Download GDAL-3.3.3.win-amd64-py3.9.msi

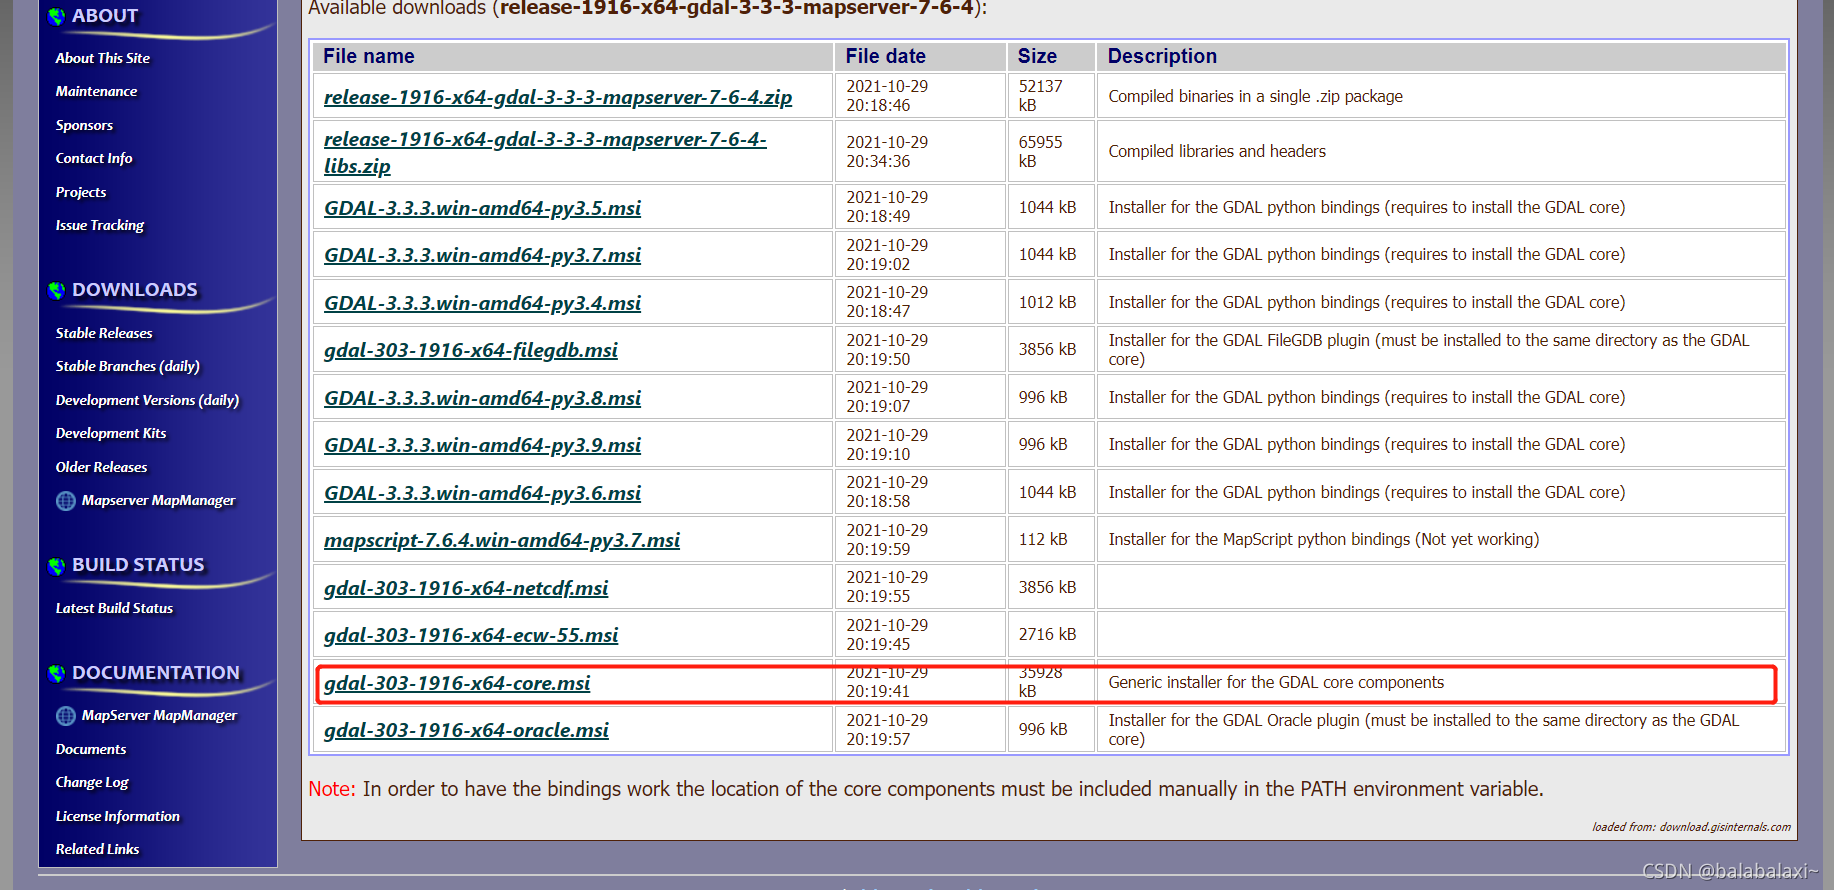(482, 445)
